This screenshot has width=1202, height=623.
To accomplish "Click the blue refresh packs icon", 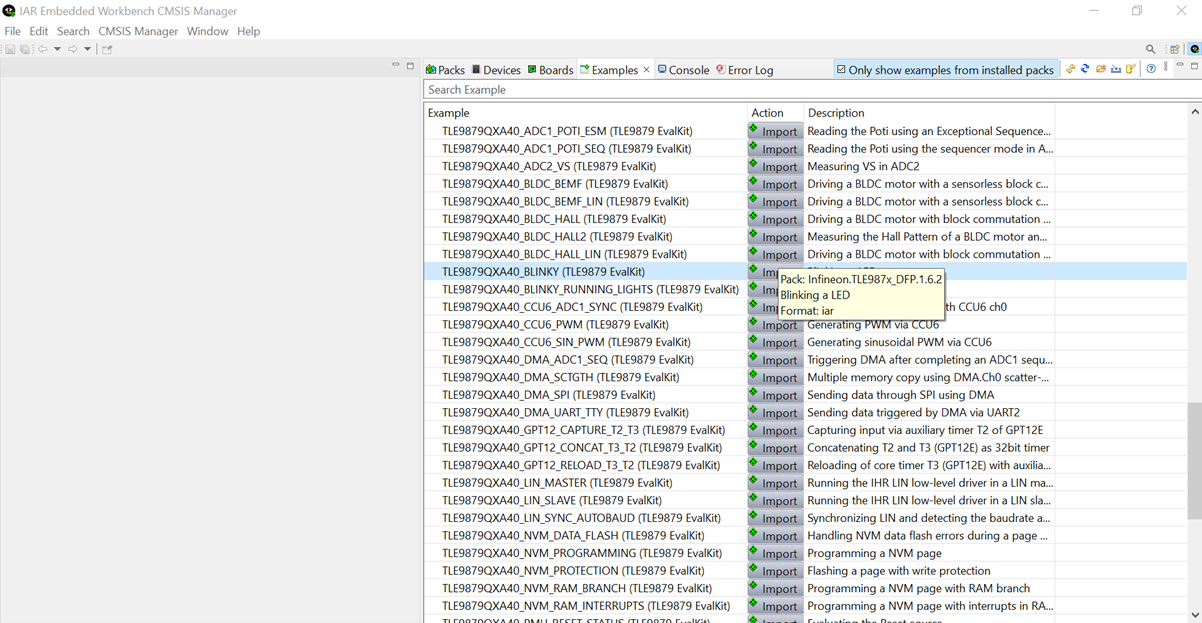I will [x=1085, y=69].
